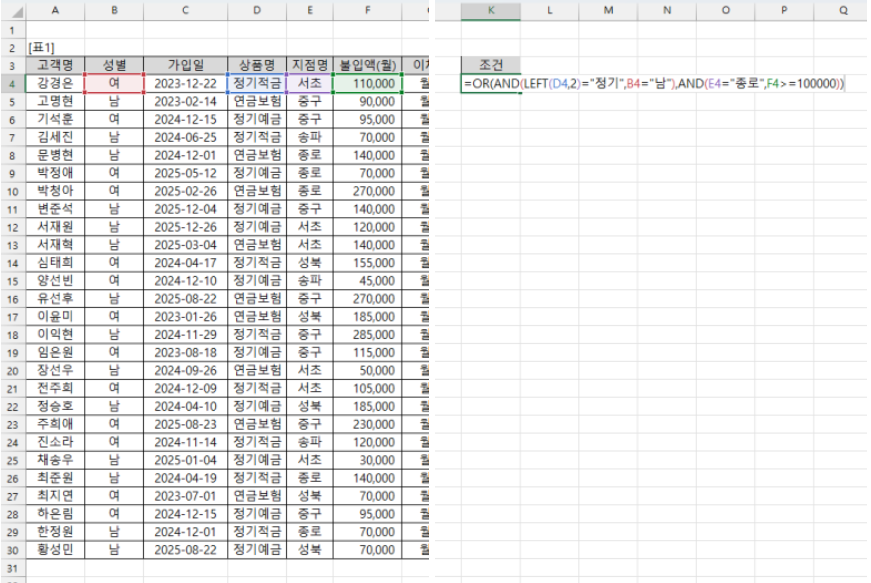Click amount cell 30,000
Viewport: 871px width, 583px height.
tap(367, 460)
